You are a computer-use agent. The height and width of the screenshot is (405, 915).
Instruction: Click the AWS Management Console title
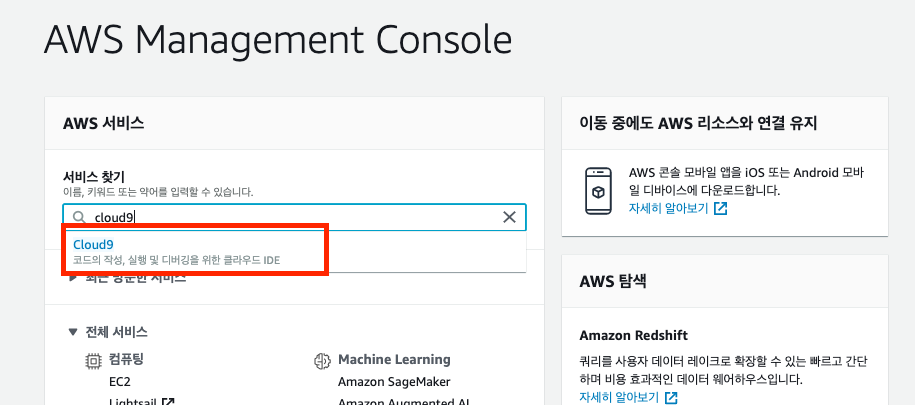[278, 40]
